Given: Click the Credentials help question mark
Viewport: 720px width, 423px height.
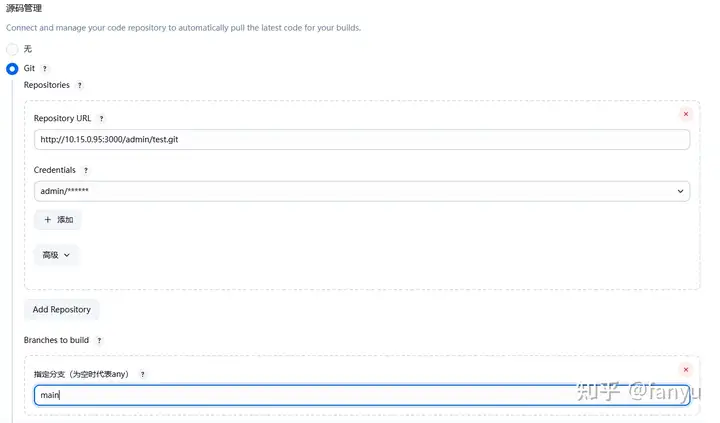Looking at the screenshot, I should click(x=86, y=171).
